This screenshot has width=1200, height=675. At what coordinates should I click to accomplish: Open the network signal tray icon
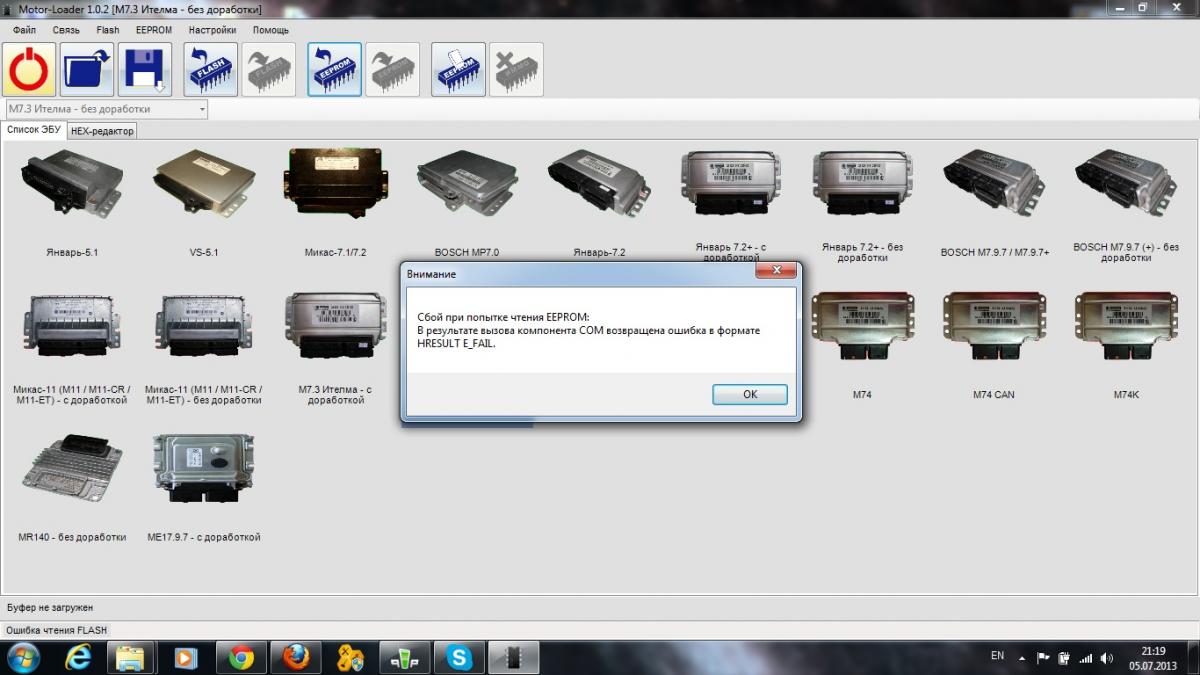tap(1085, 657)
